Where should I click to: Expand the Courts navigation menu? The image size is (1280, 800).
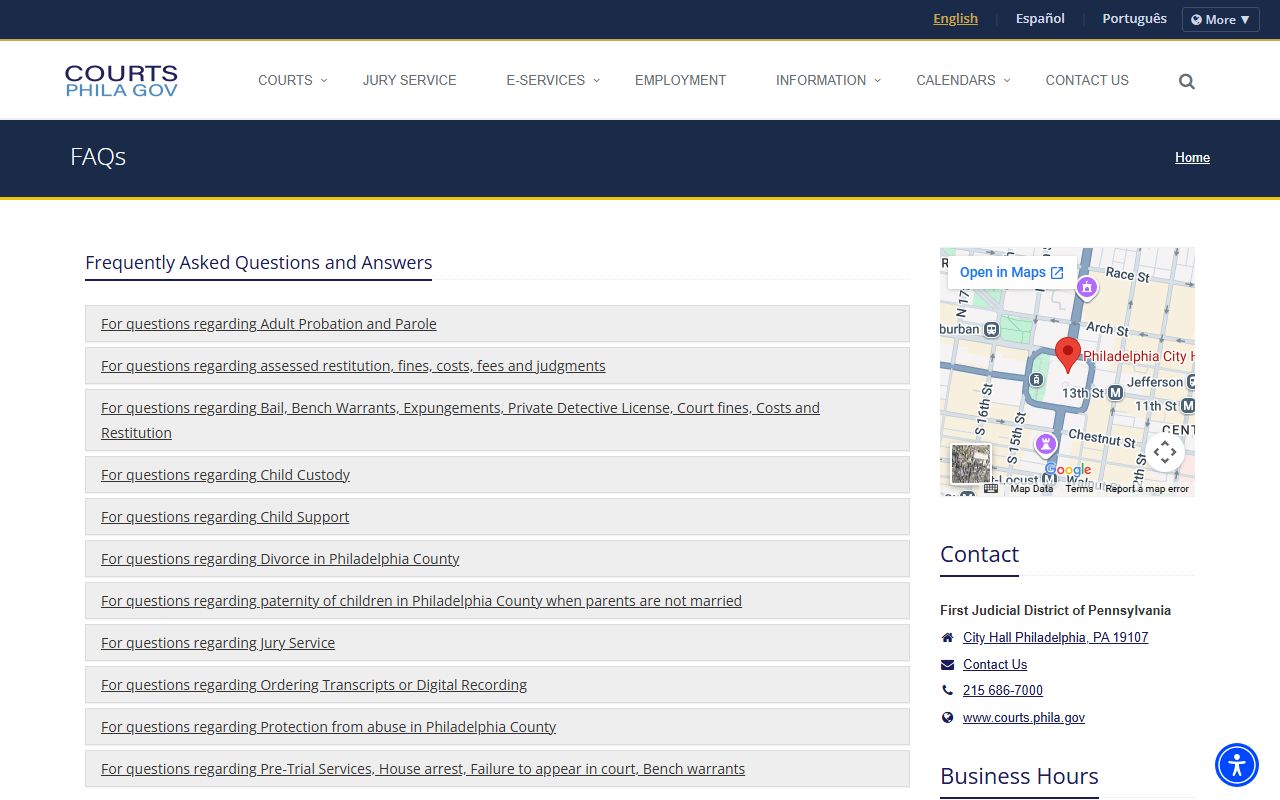tap(292, 80)
